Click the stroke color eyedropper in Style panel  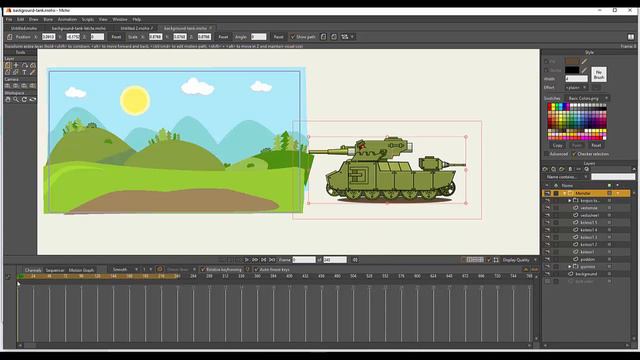point(584,70)
